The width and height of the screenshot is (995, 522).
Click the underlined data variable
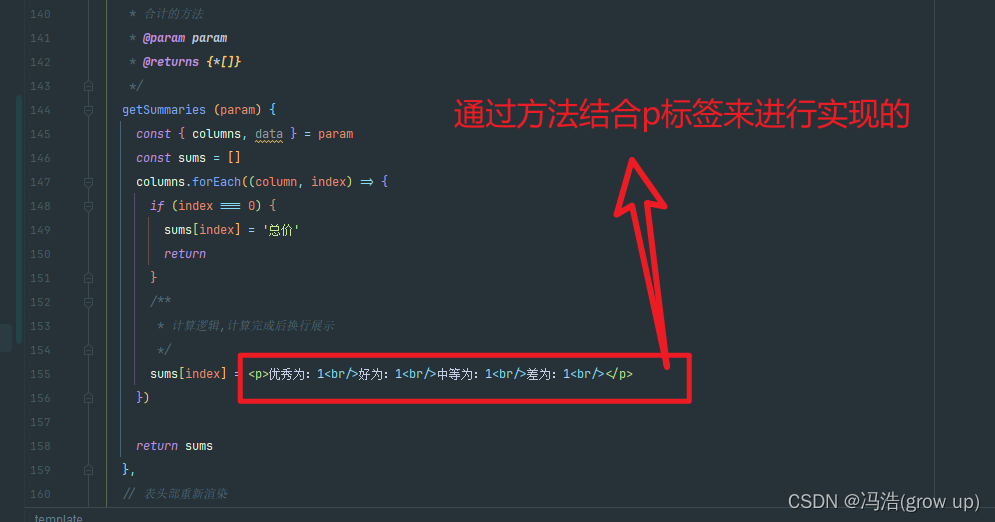(x=268, y=134)
